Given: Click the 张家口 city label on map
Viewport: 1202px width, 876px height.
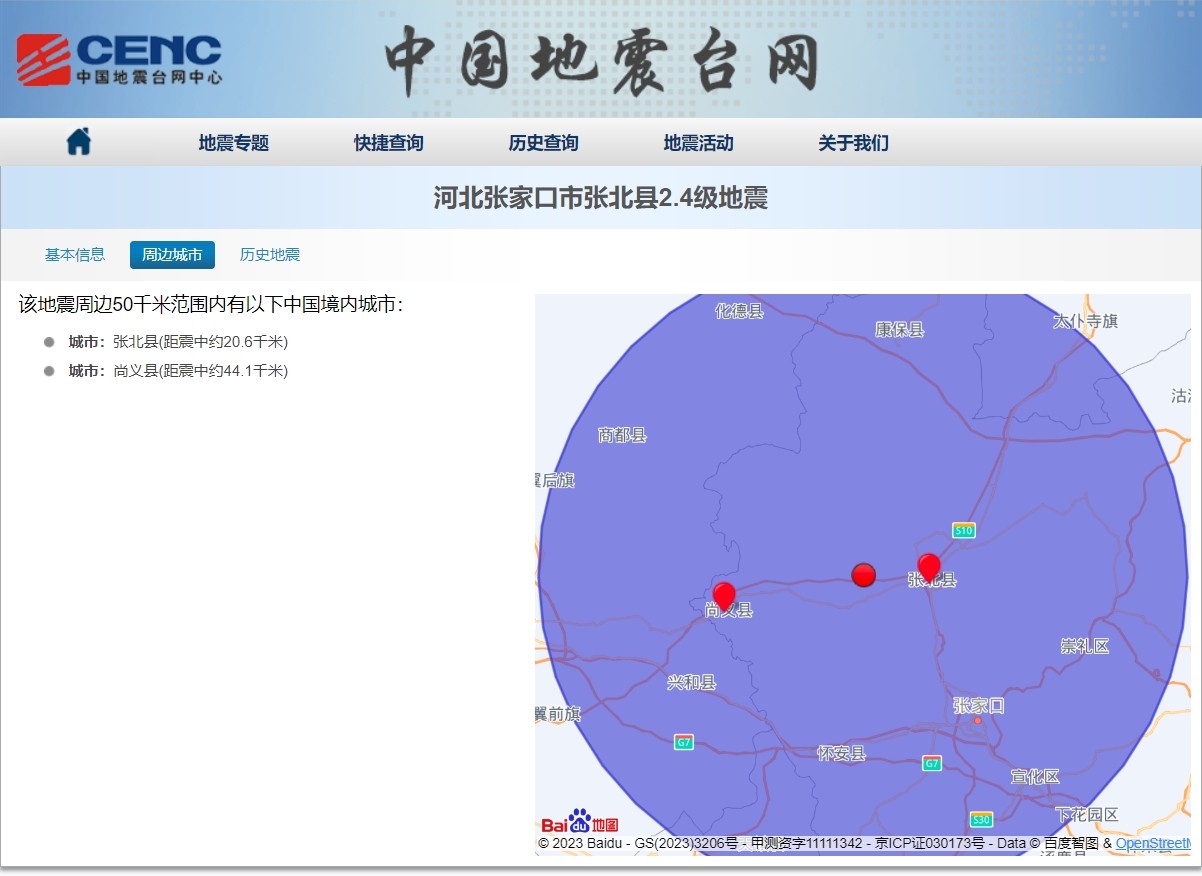Looking at the screenshot, I should [978, 705].
